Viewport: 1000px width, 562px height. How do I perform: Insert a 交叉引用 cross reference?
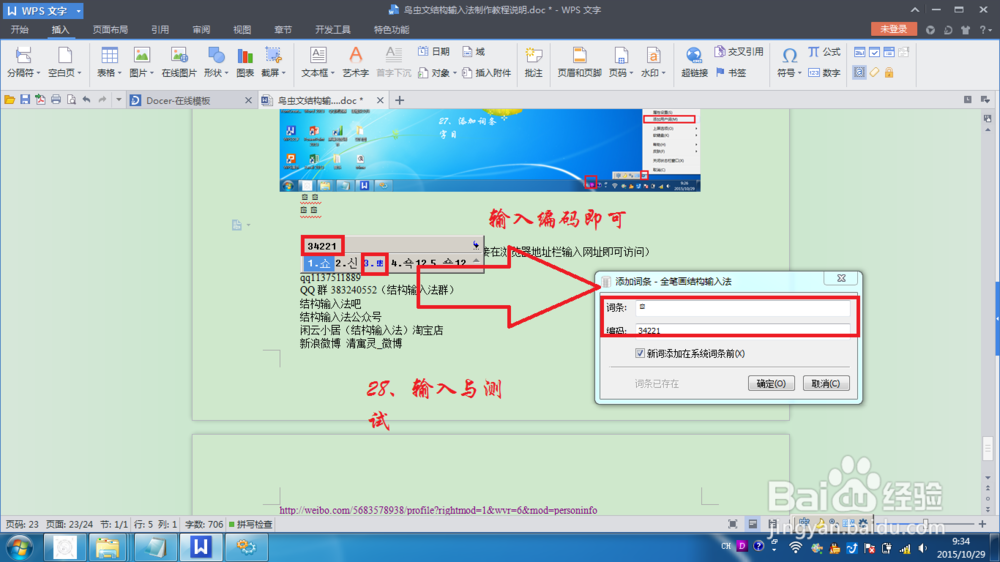(739, 52)
